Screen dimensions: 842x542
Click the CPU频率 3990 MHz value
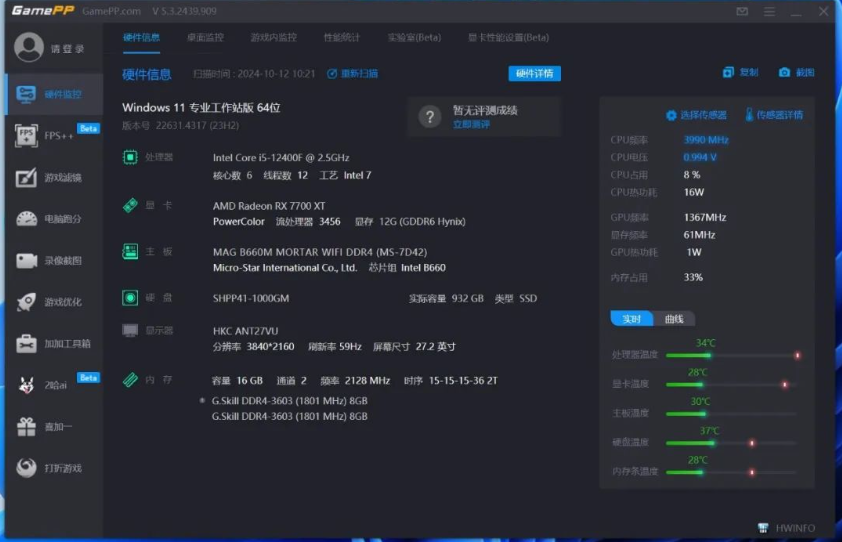706,140
